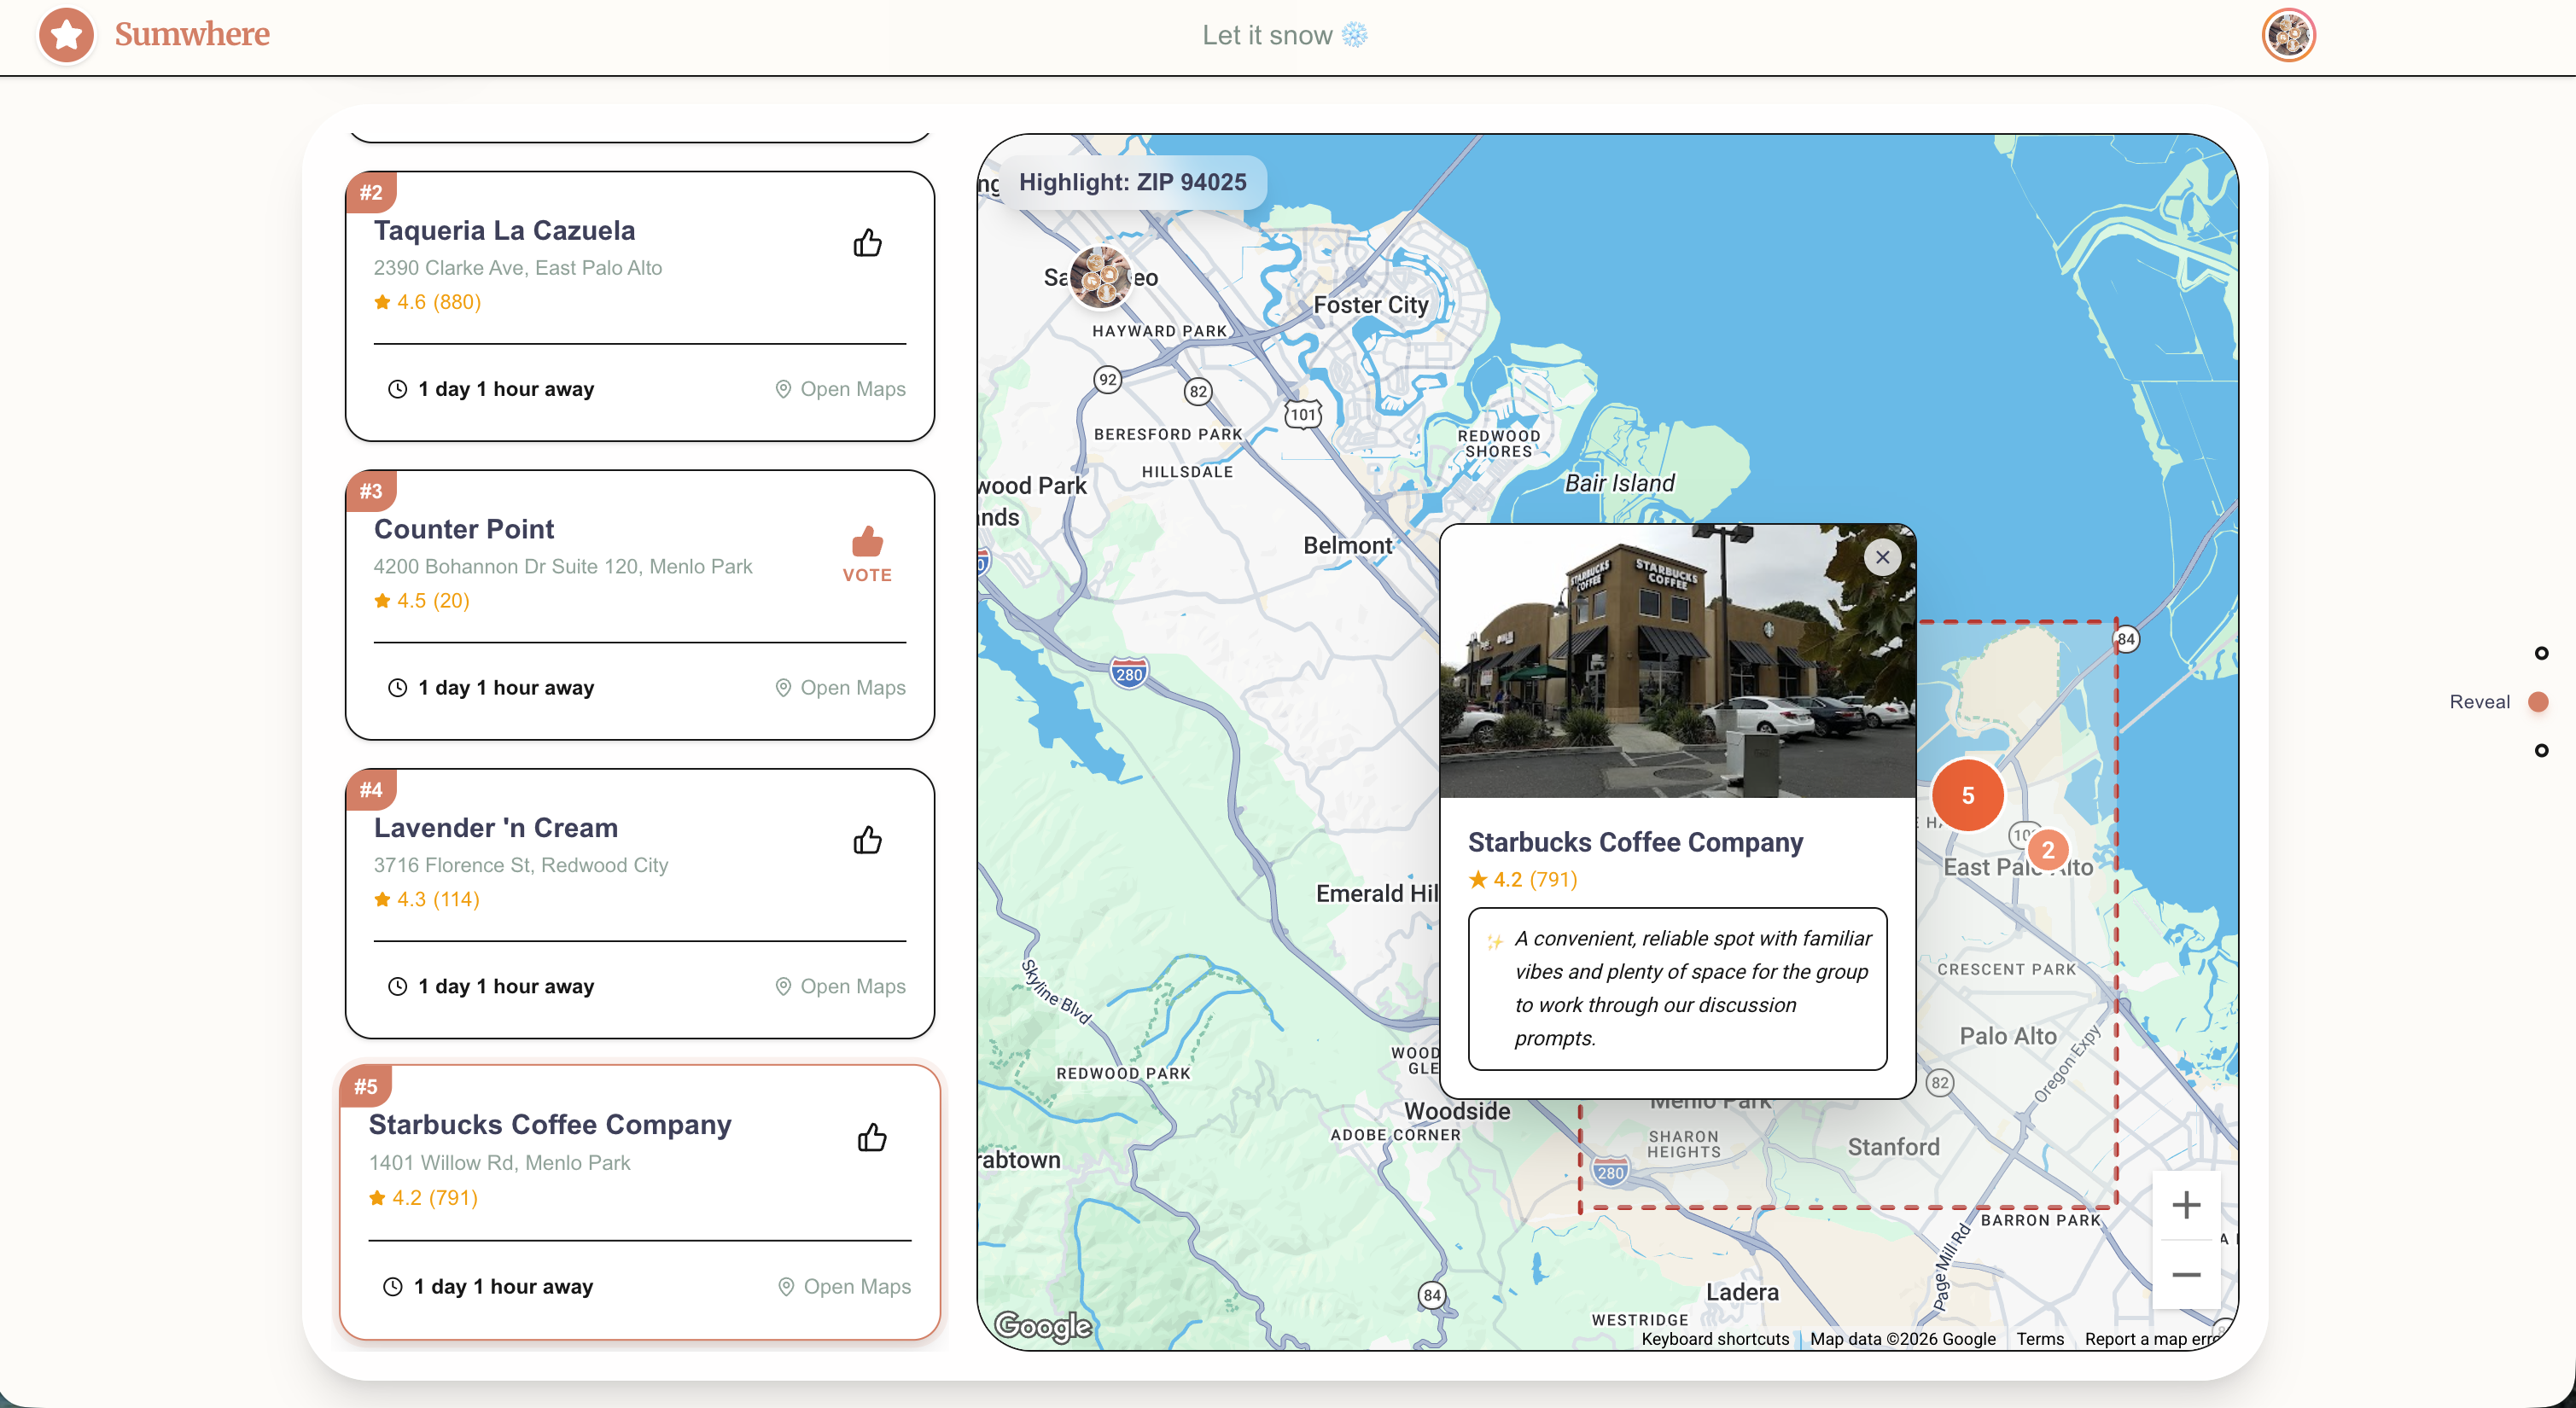Select the bottom page navigation dot
This screenshot has height=1408, width=2576.
click(x=2541, y=750)
